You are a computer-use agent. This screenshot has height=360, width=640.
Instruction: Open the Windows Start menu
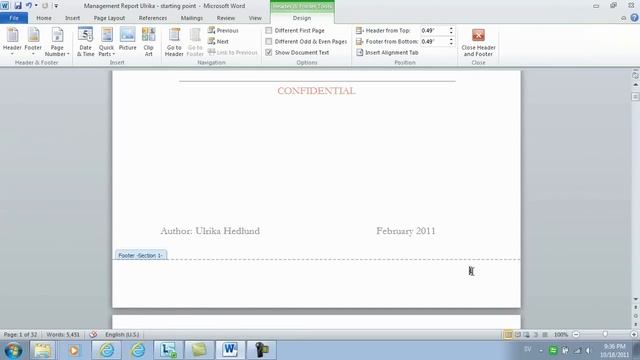pos(13,350)
